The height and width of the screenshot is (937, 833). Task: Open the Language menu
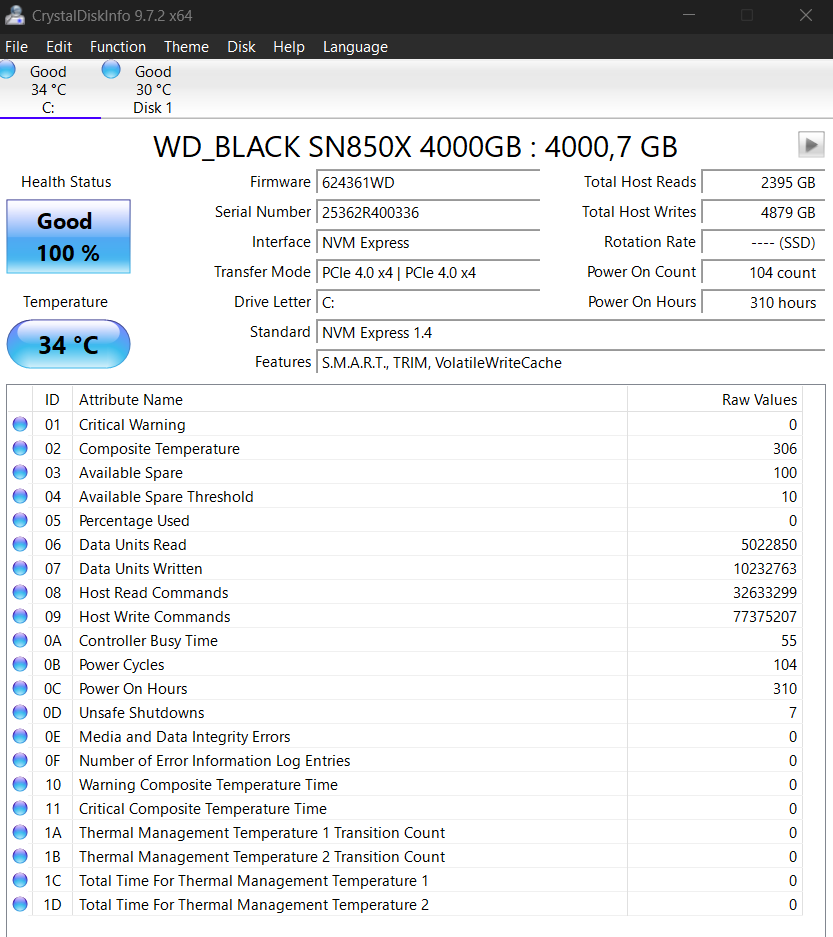(355, 47)
